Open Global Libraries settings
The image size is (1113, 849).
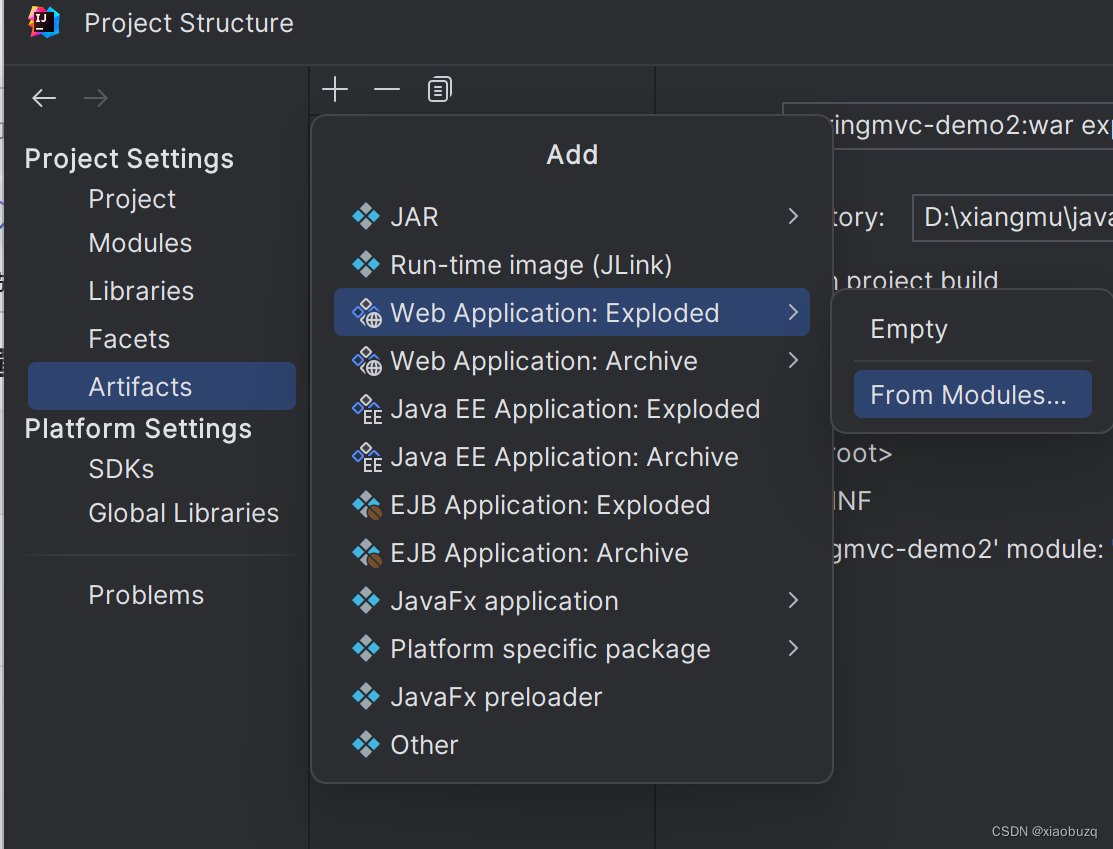(183, 513)
